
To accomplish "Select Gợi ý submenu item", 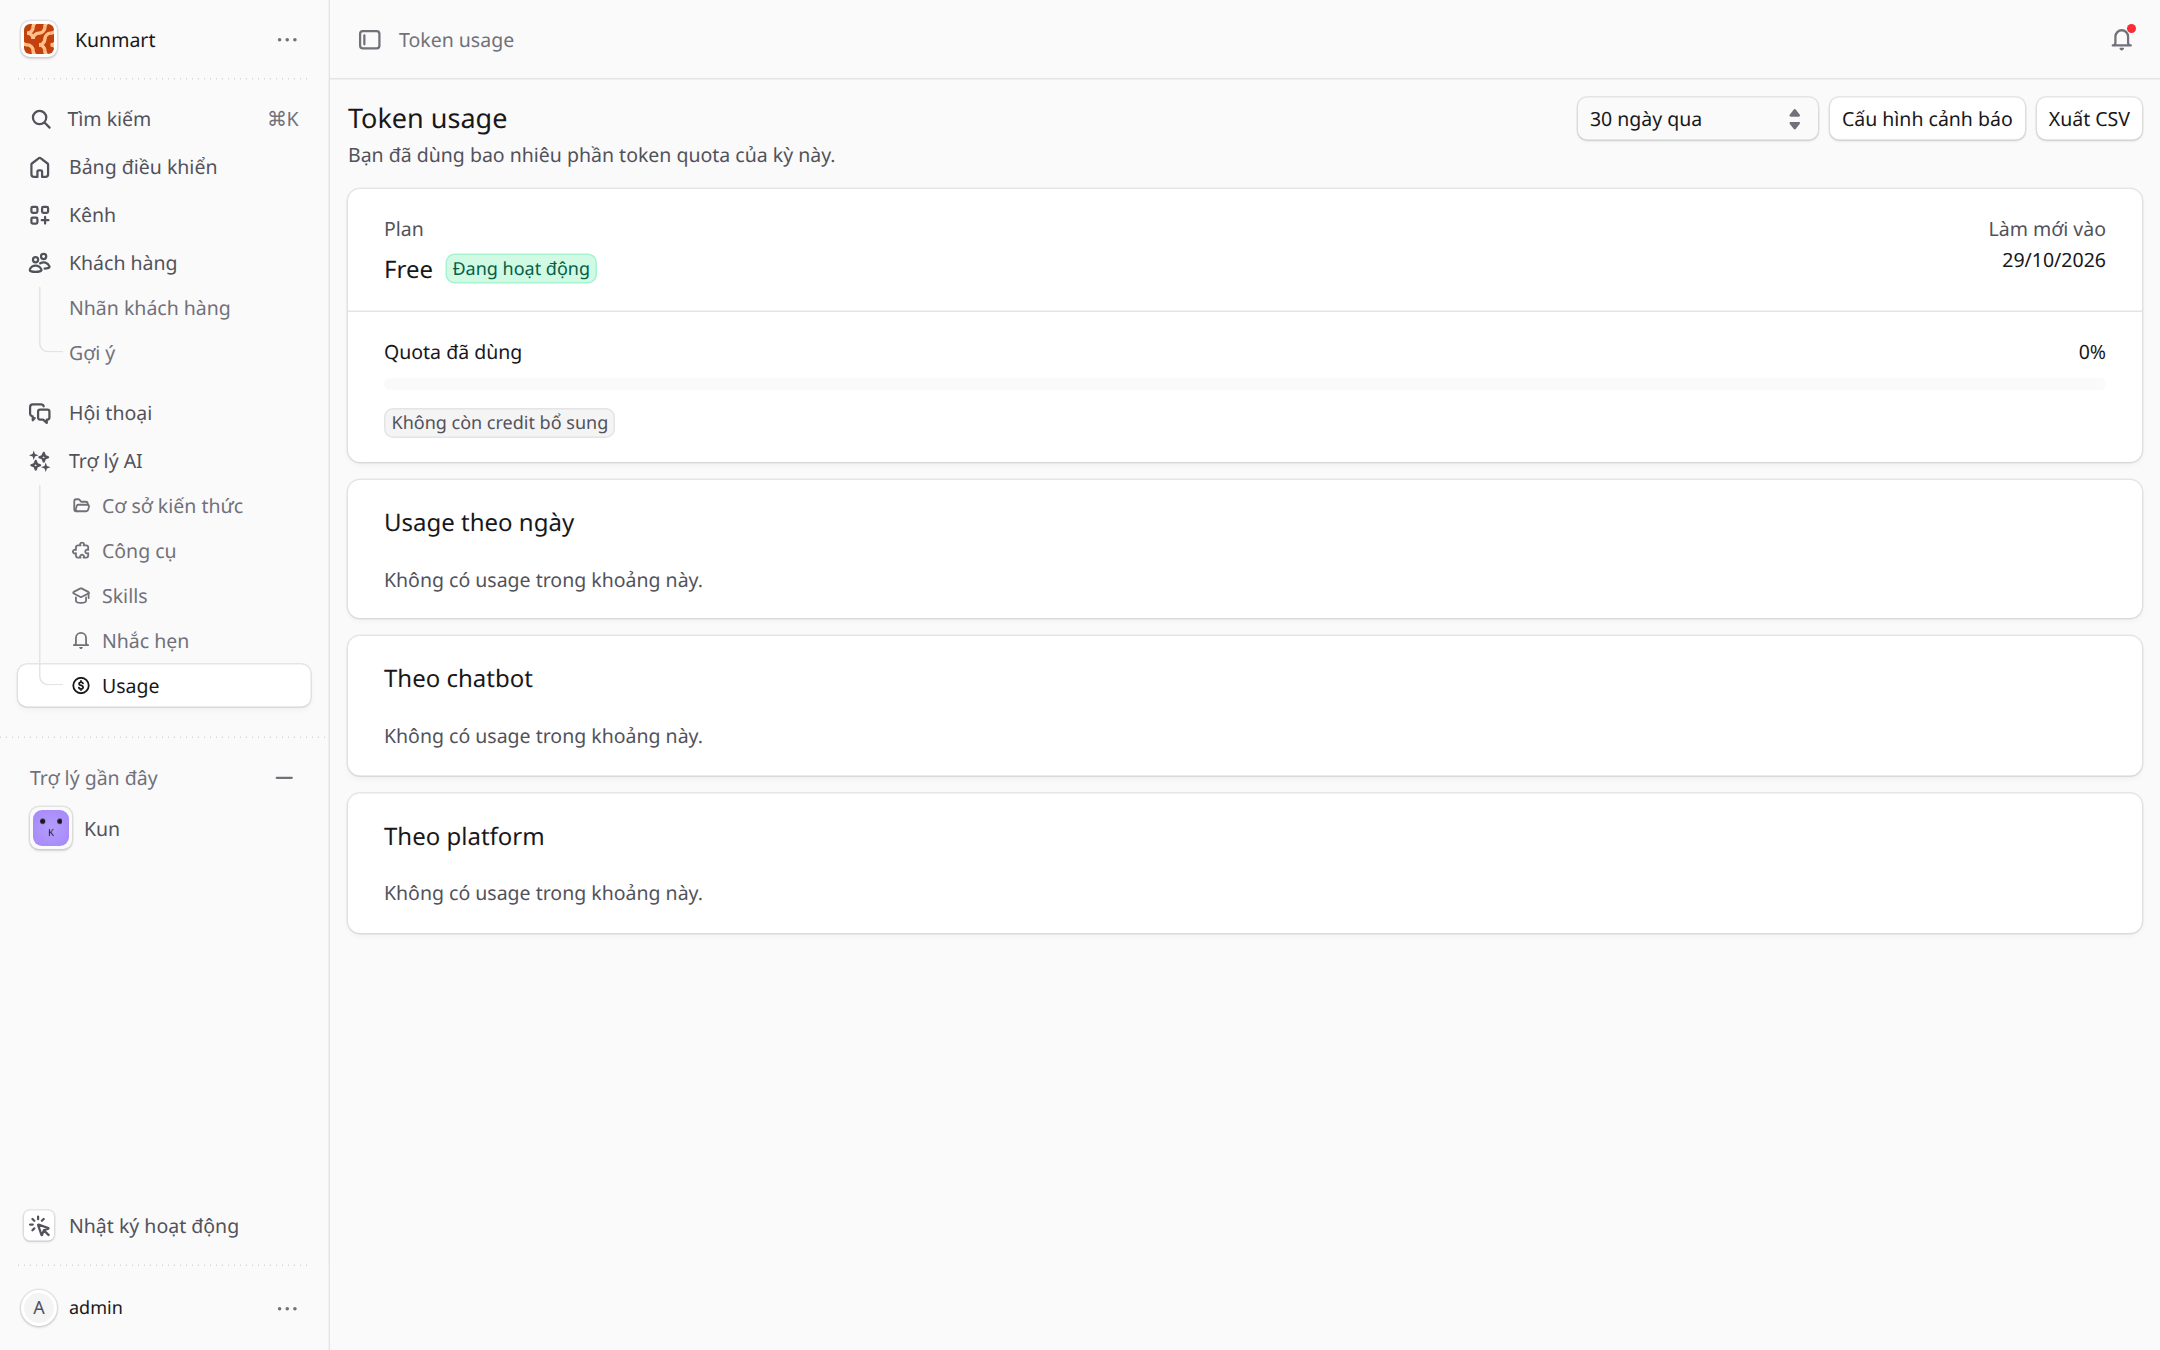I will pyautogui.click(x=92, y=353).
